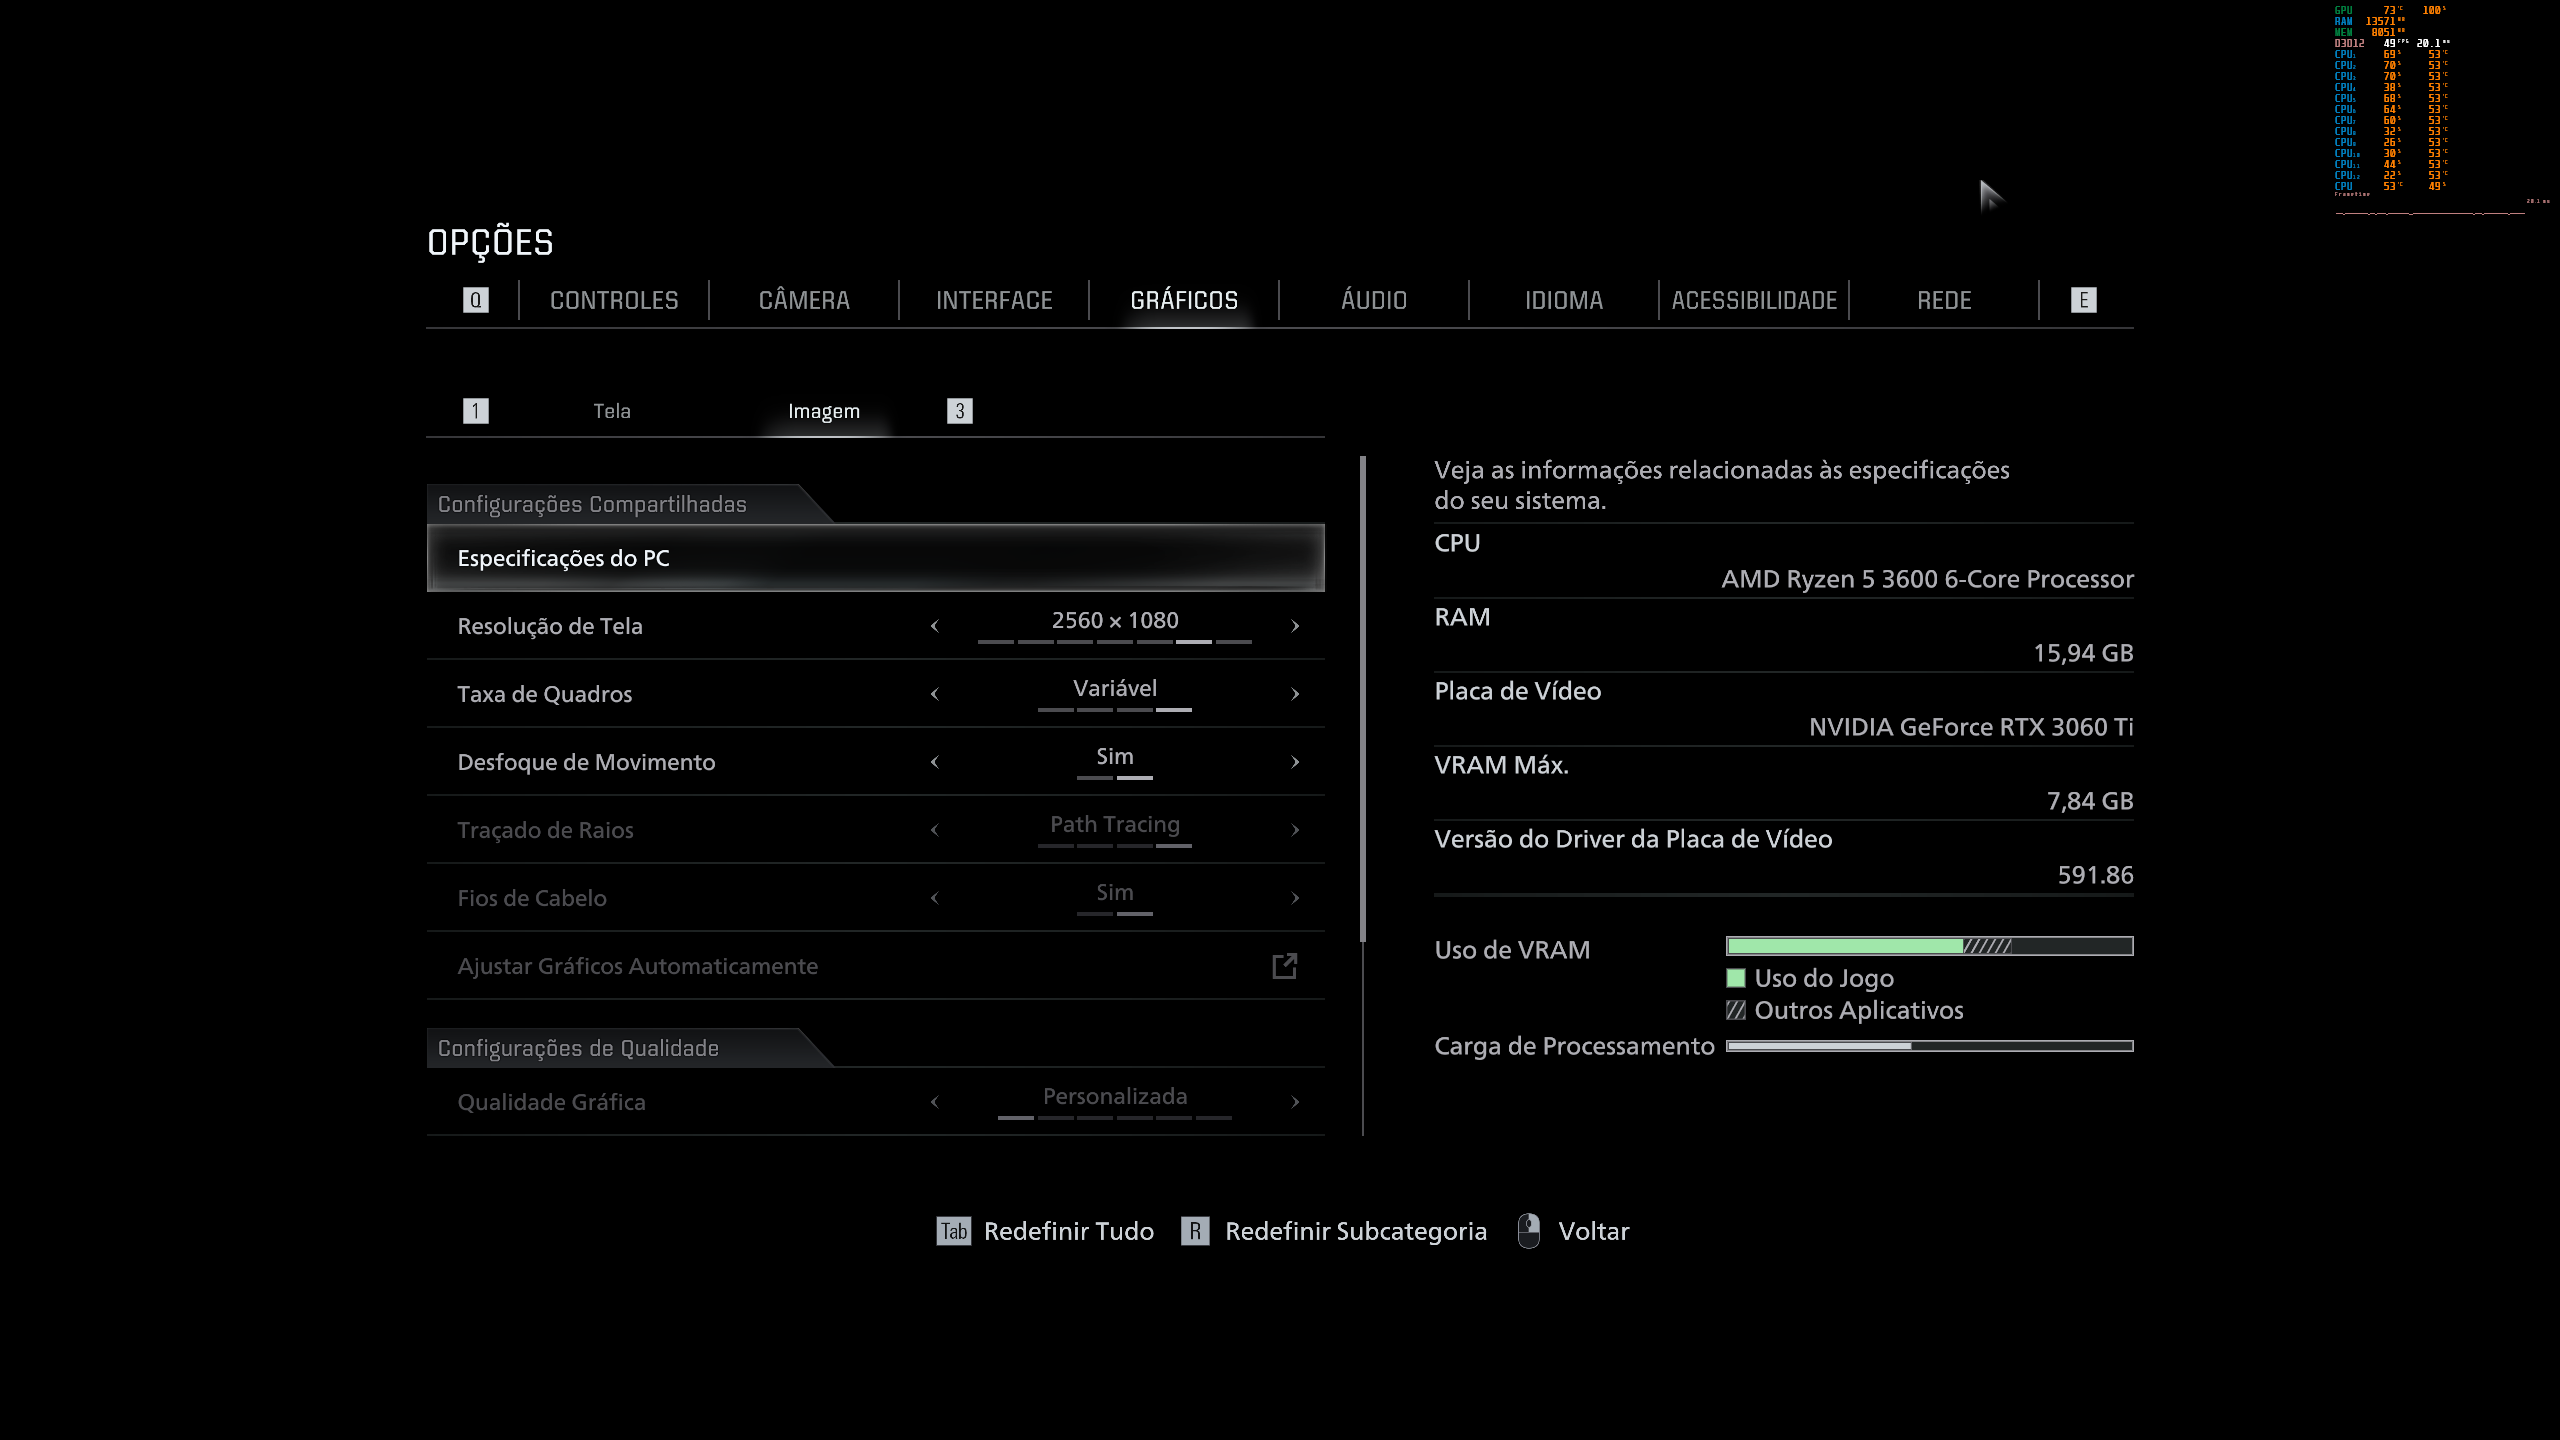Toggle Desfoque de Movimento with right arrow
This screenshot has height=1440, width=2560.
click(1295, 762)
